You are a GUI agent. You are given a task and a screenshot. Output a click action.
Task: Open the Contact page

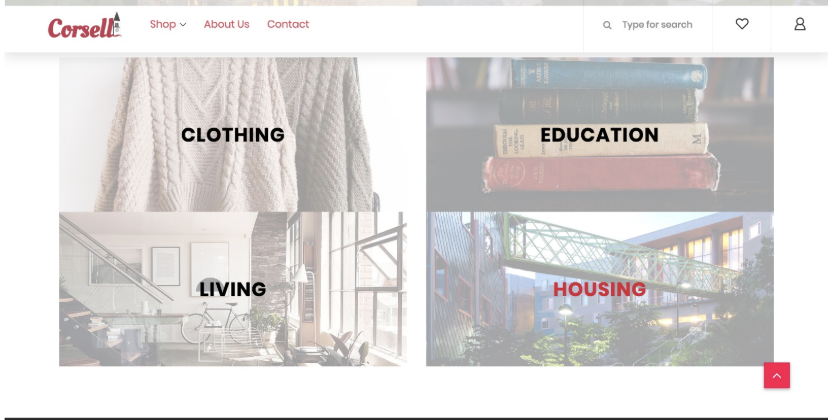click(x=288, y=24)
